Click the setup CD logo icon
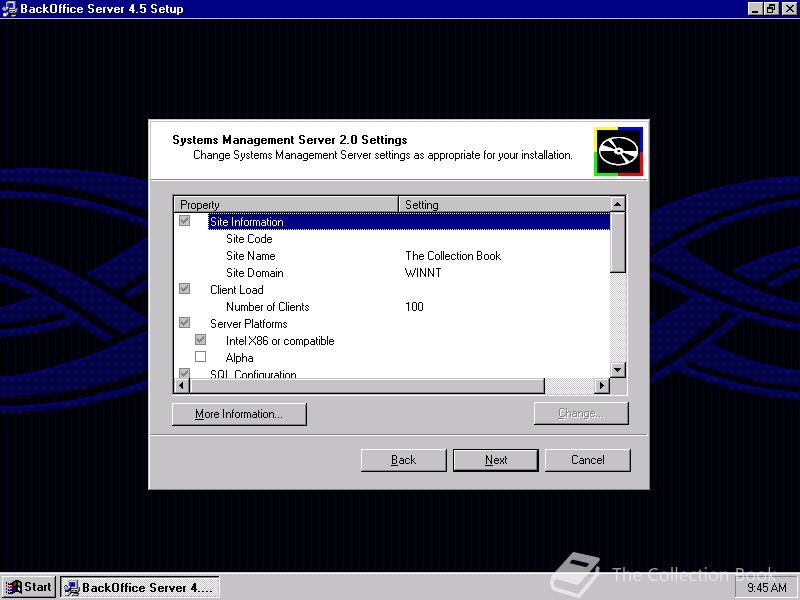Image resolution: width=800 pixels, height=600 pixels. coord(618,151)
